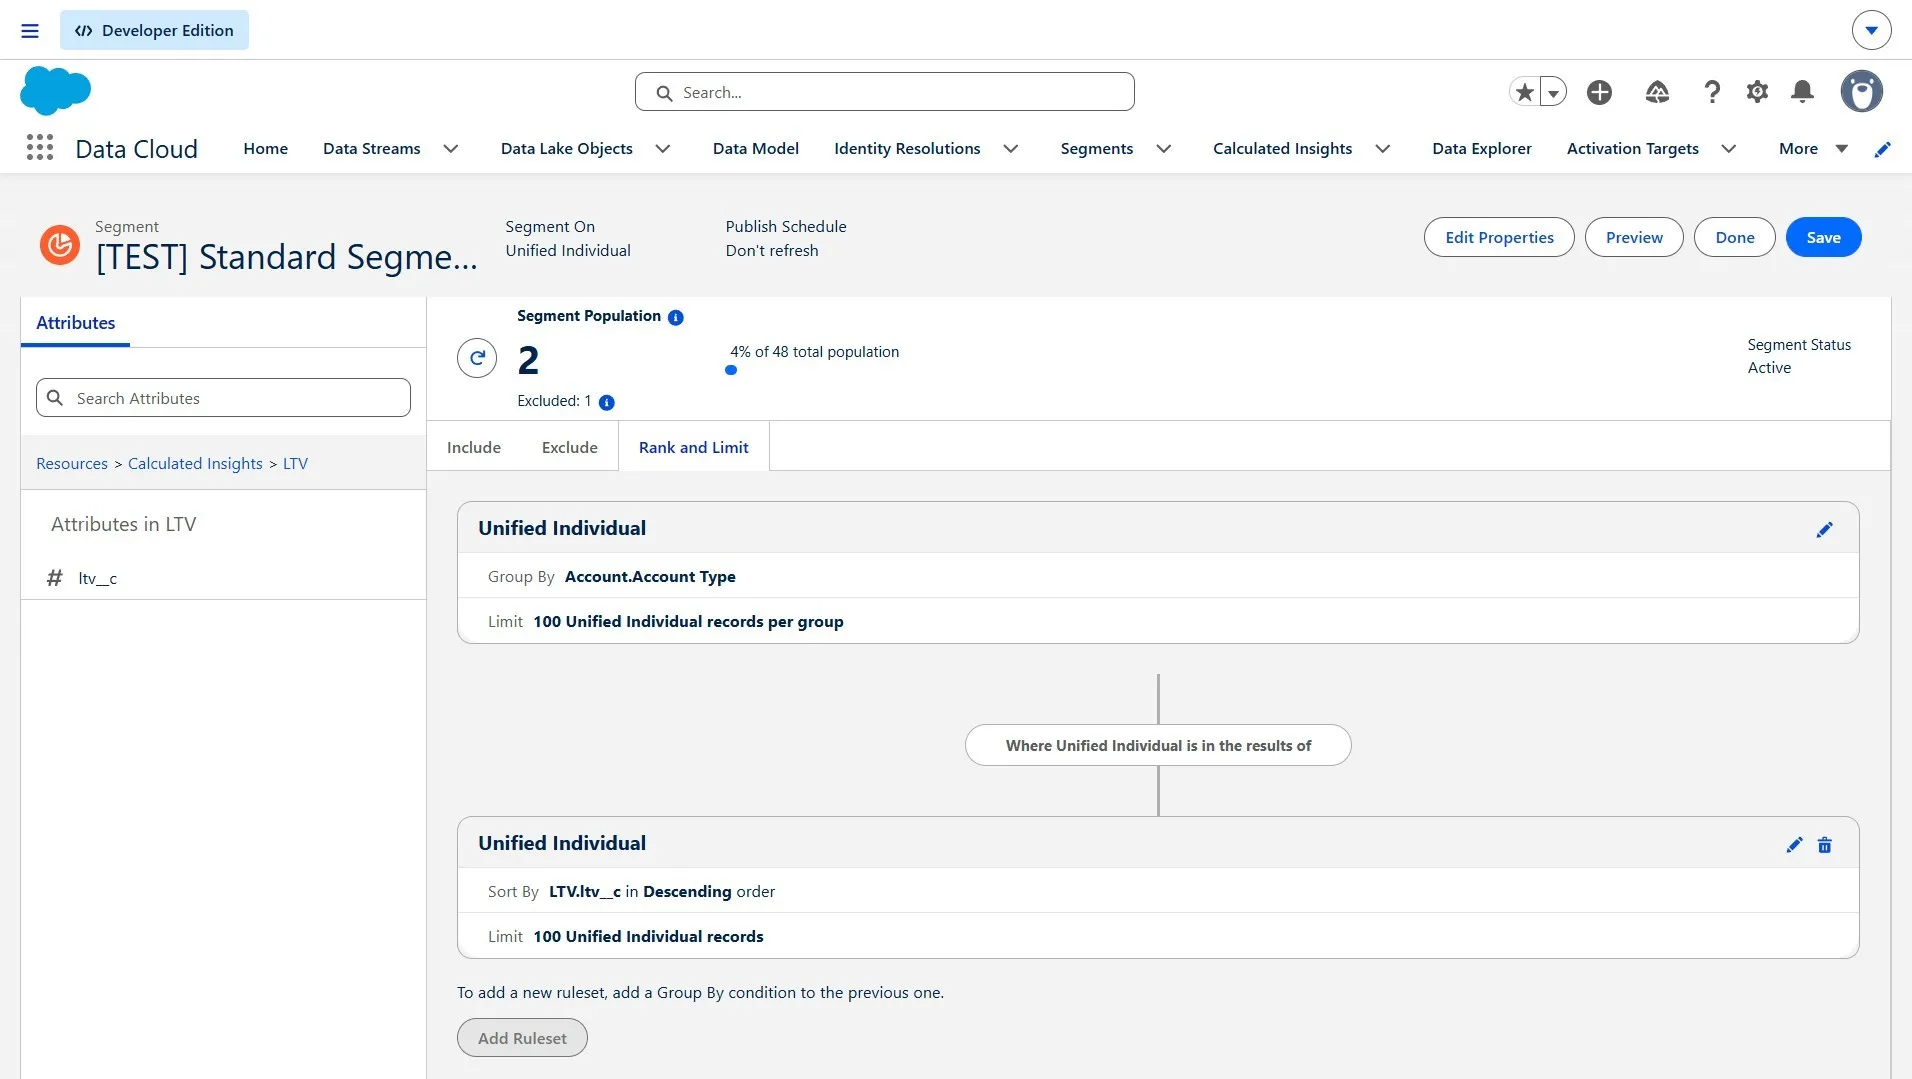This screenshot has height=1079, width=1912.
Task: Click the ltv__c number attribute icon
Action: [x=55, y=578]
